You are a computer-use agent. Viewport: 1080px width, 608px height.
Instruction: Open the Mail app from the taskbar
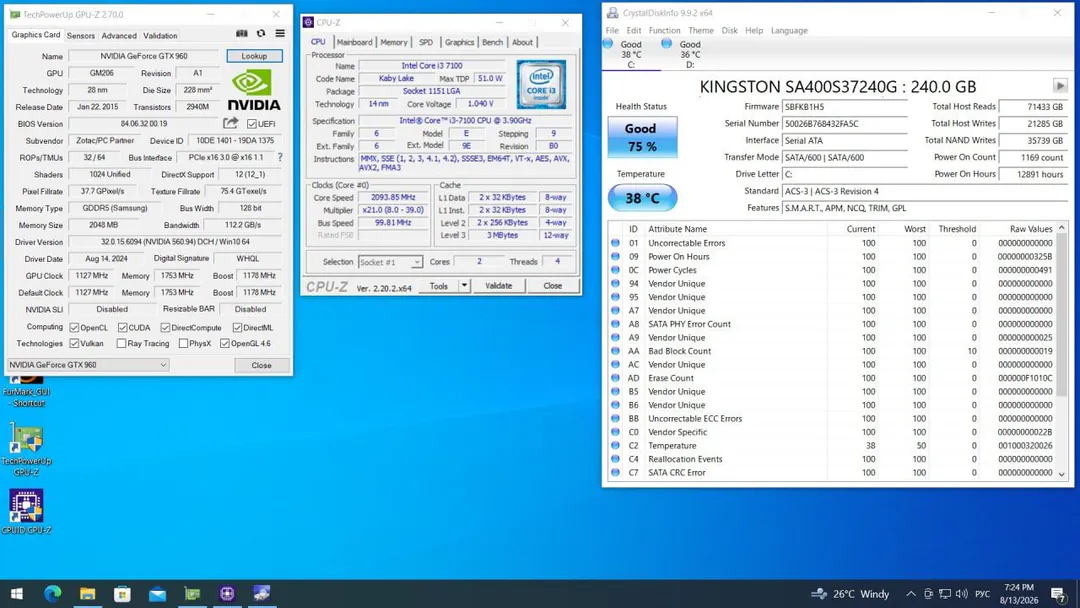(x=158, y=594)
